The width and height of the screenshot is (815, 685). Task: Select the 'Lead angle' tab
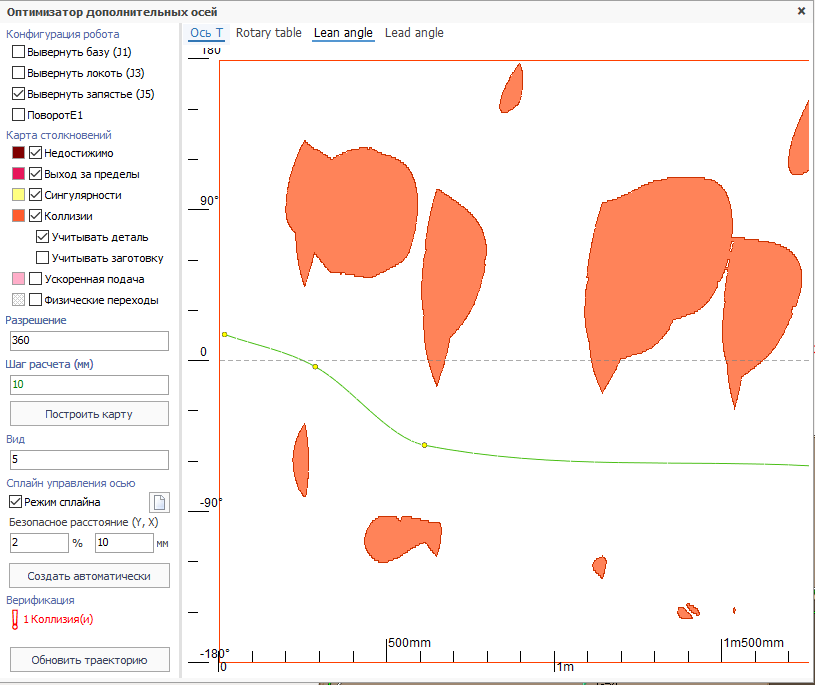[x=414, y=33]
